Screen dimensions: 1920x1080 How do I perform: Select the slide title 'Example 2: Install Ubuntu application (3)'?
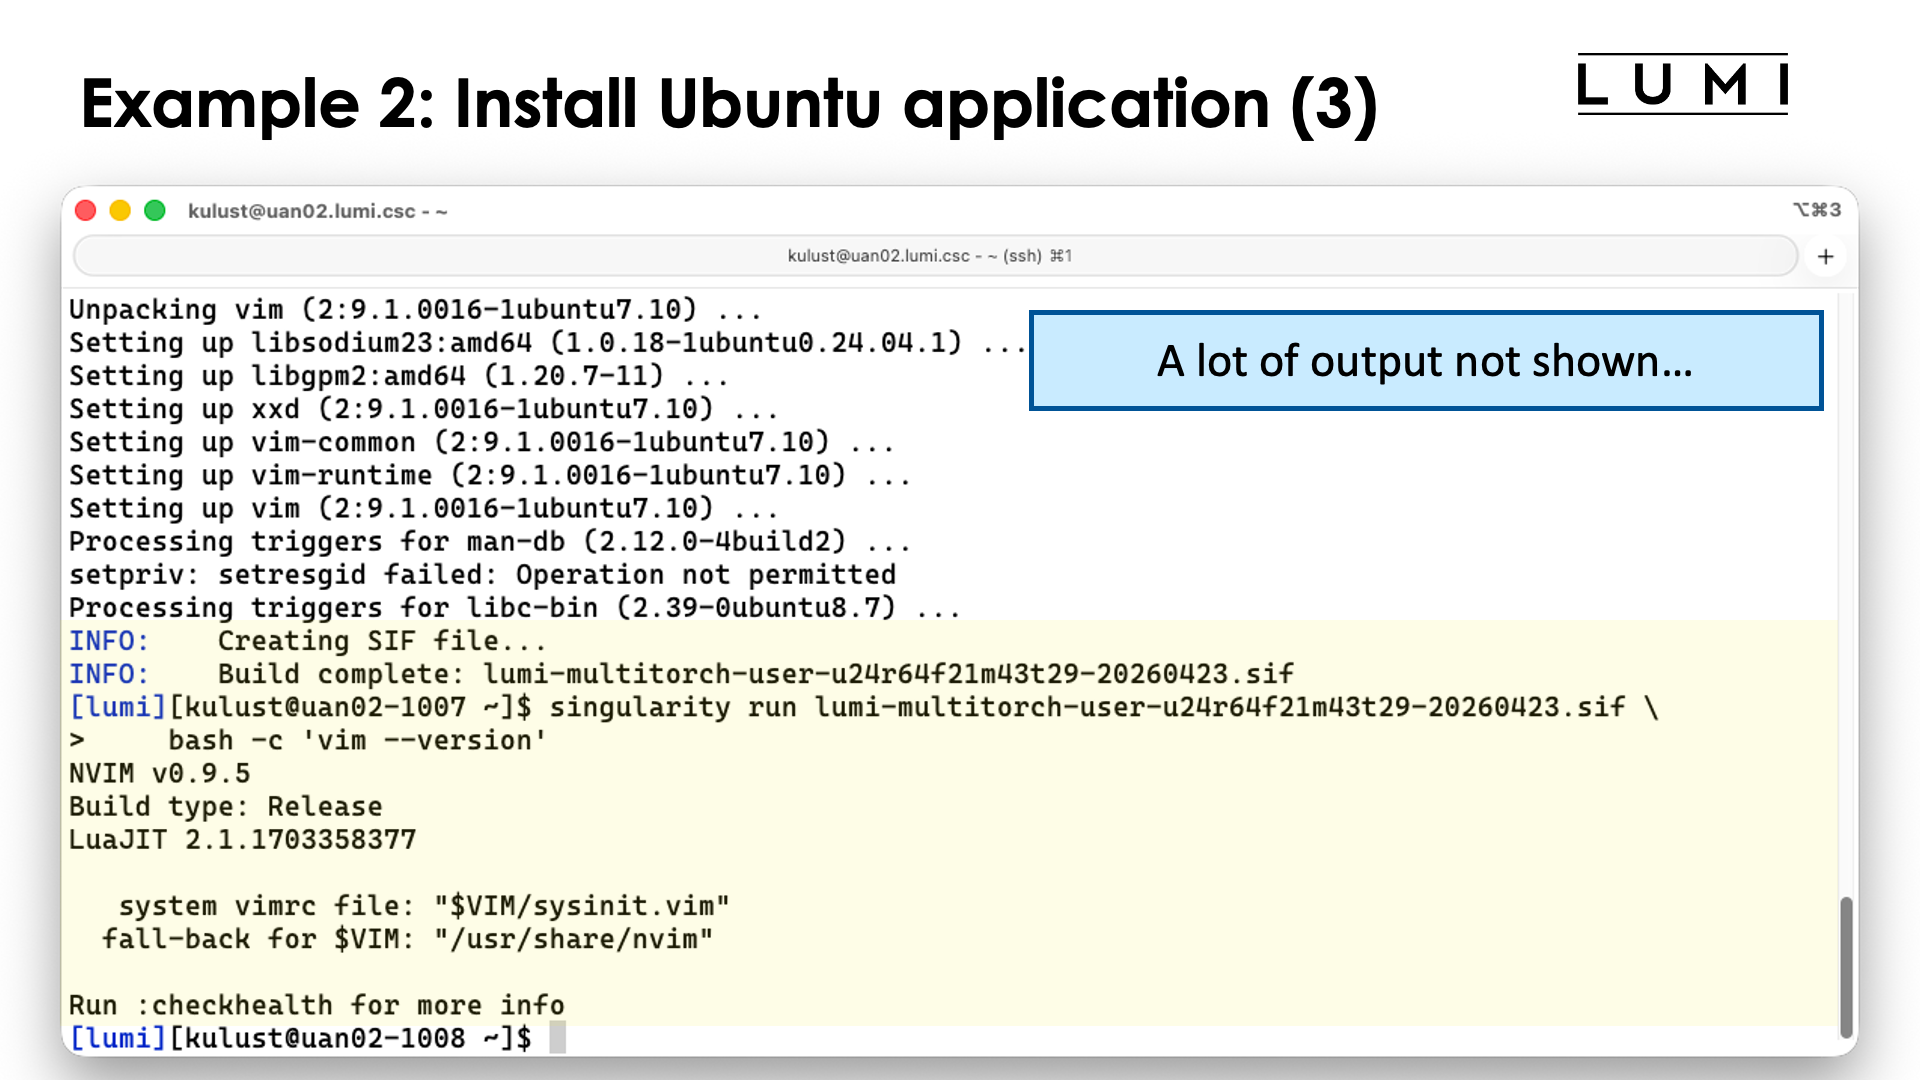(x=731, y=103)
